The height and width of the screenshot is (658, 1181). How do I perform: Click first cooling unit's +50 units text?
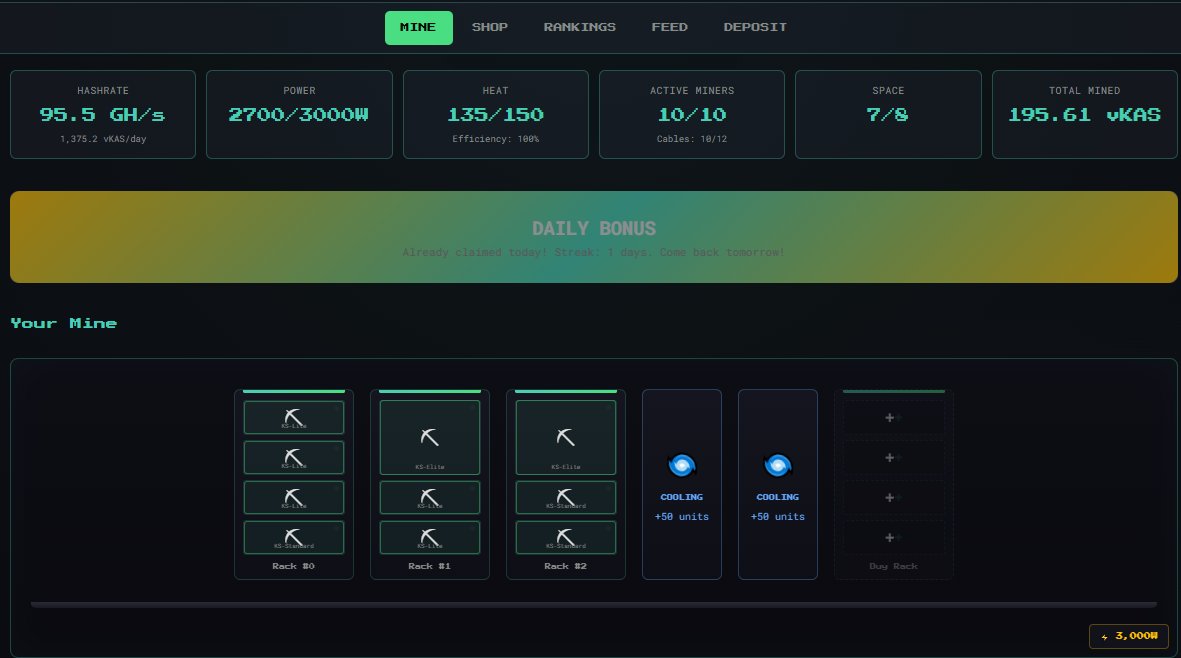[682, 516]
